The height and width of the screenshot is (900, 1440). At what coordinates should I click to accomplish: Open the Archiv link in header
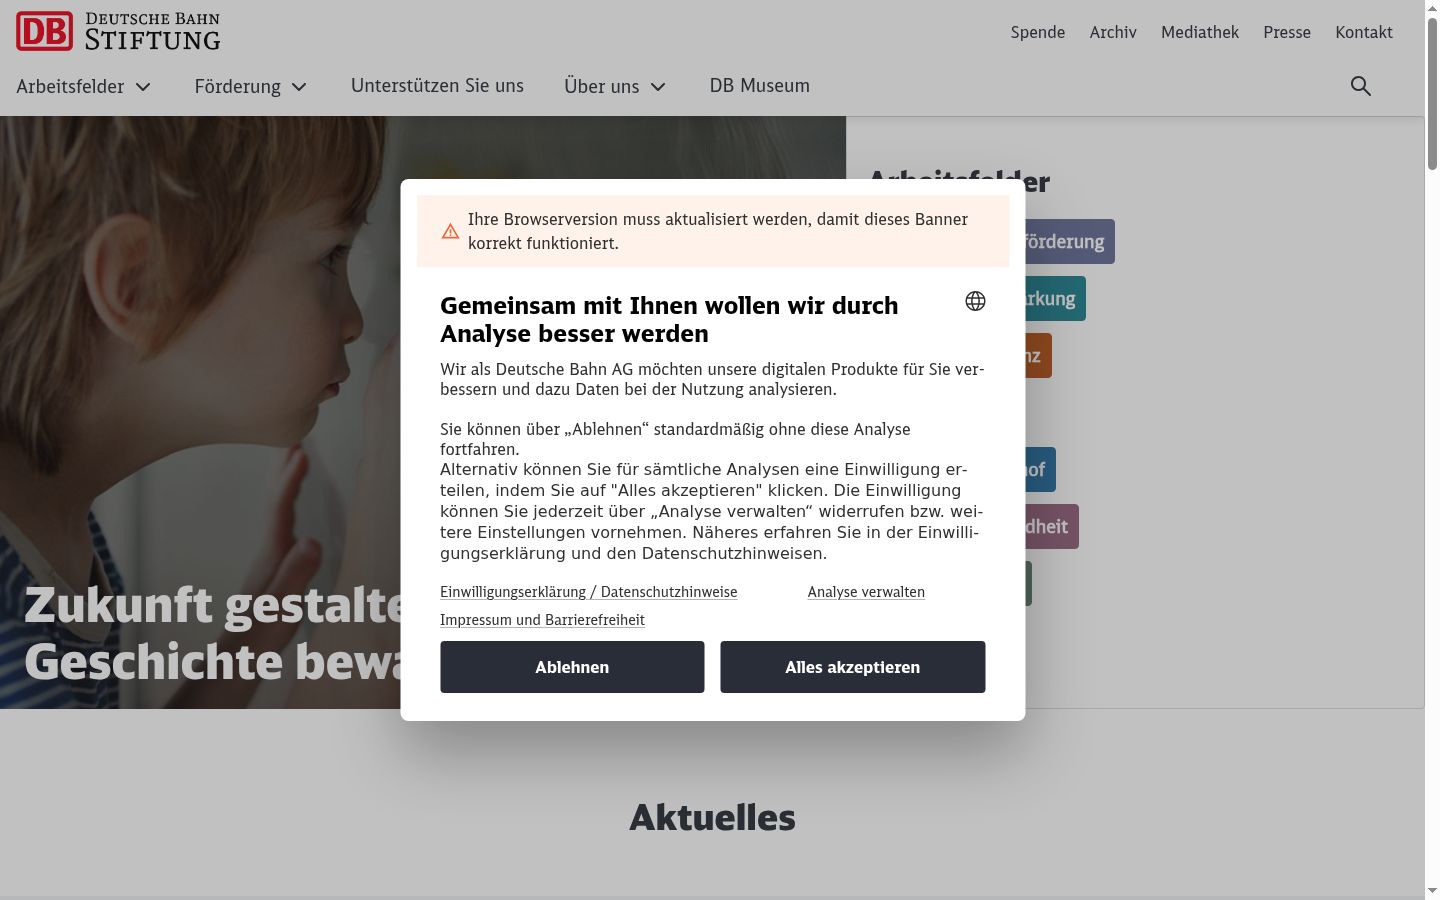click(x=1113, y=32)
